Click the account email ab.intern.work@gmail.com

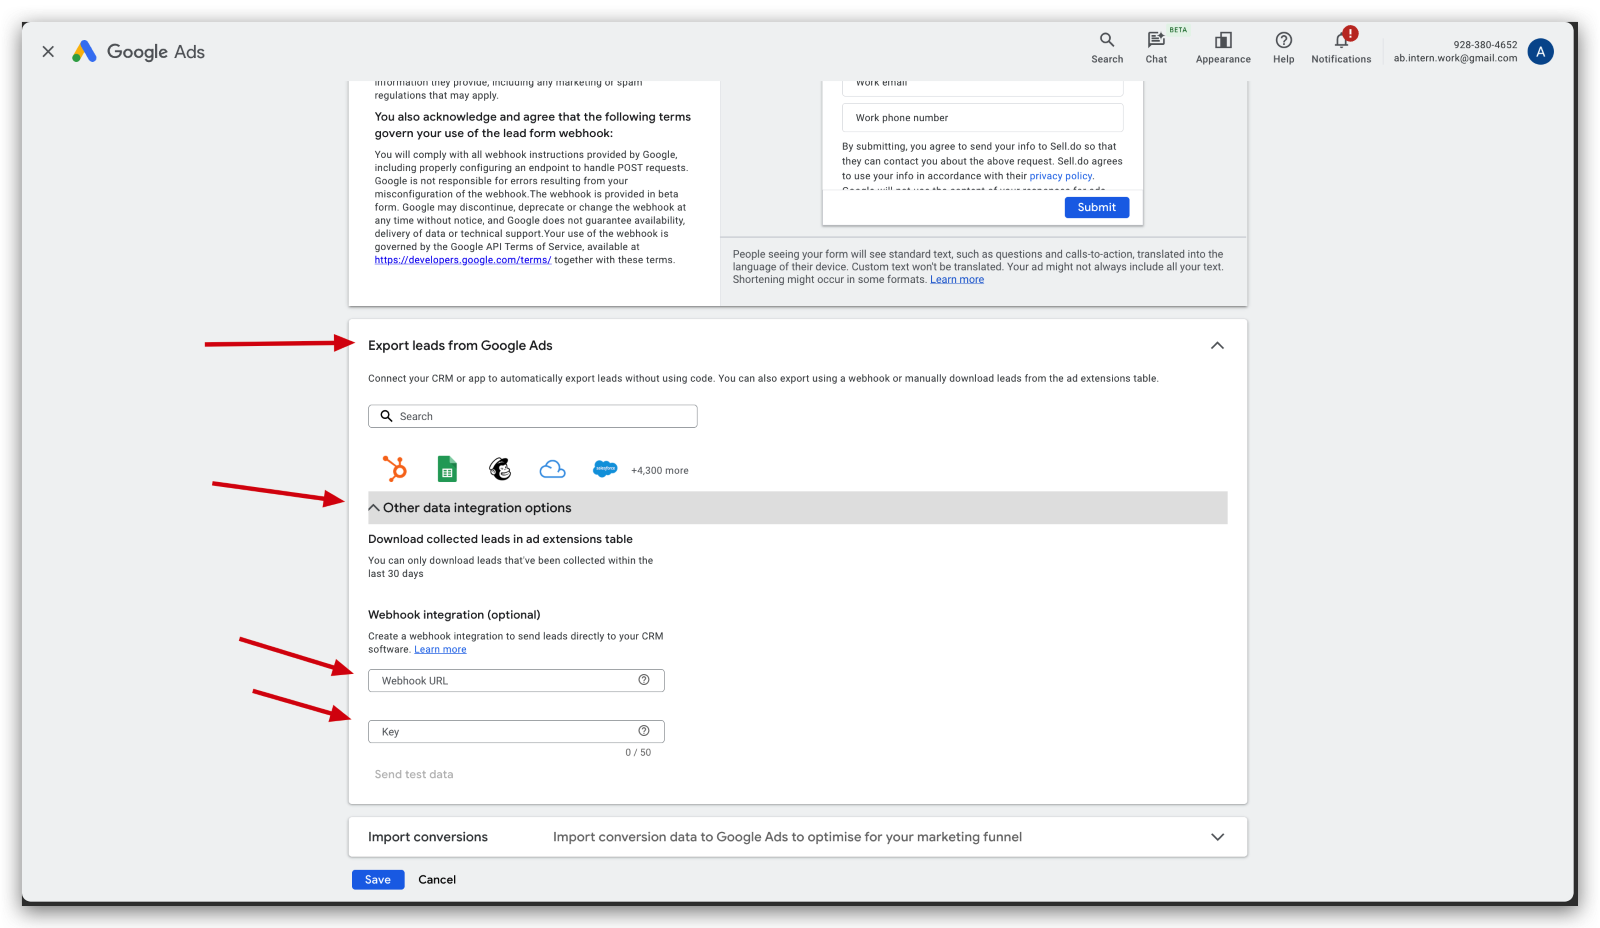[1455, 58]
